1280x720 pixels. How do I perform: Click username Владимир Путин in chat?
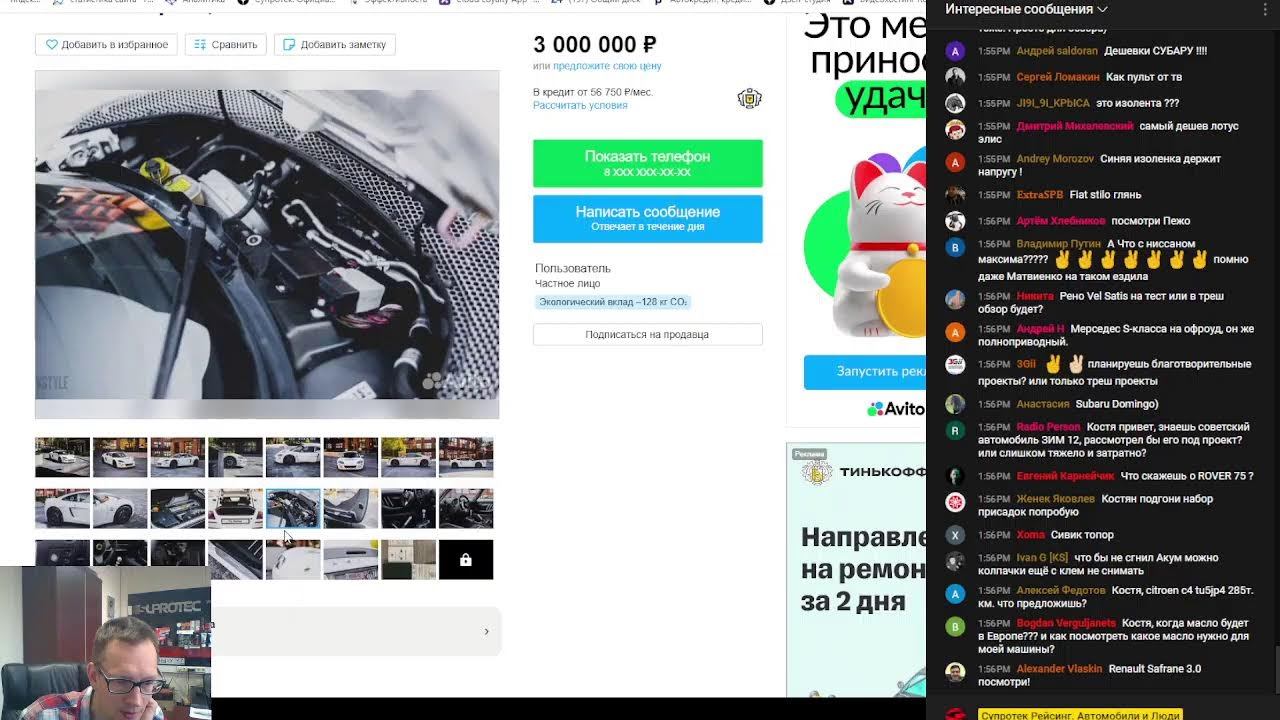pyautogui.click(x=1058, y=244)
